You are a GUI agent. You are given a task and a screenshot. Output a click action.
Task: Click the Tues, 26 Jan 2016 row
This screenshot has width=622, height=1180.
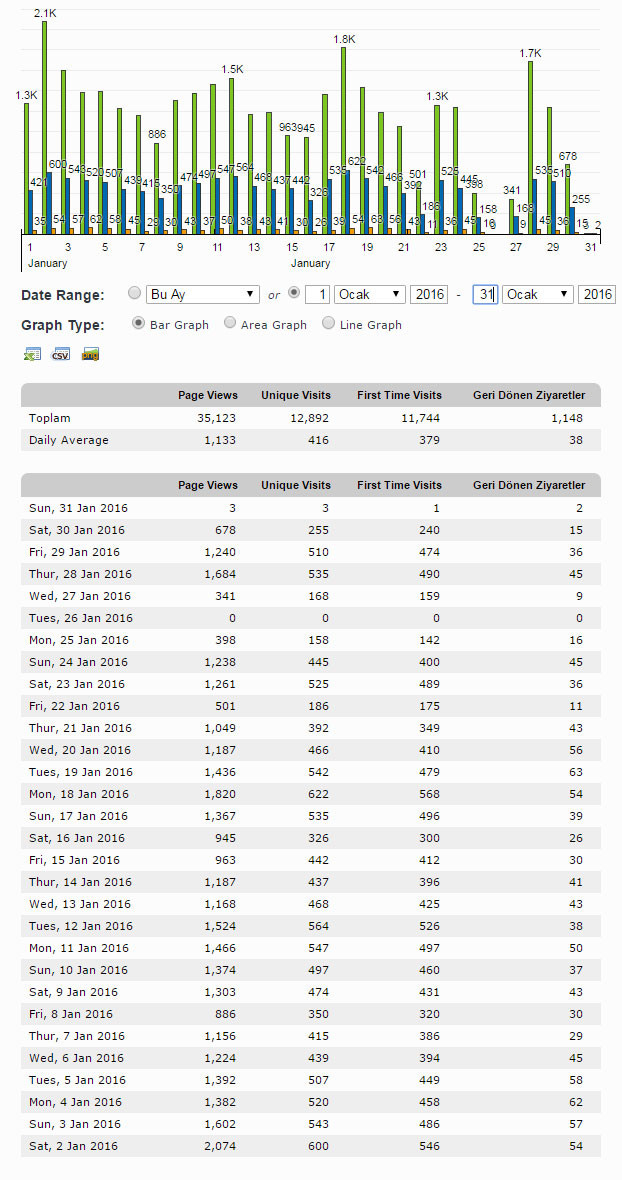(311, 618)
